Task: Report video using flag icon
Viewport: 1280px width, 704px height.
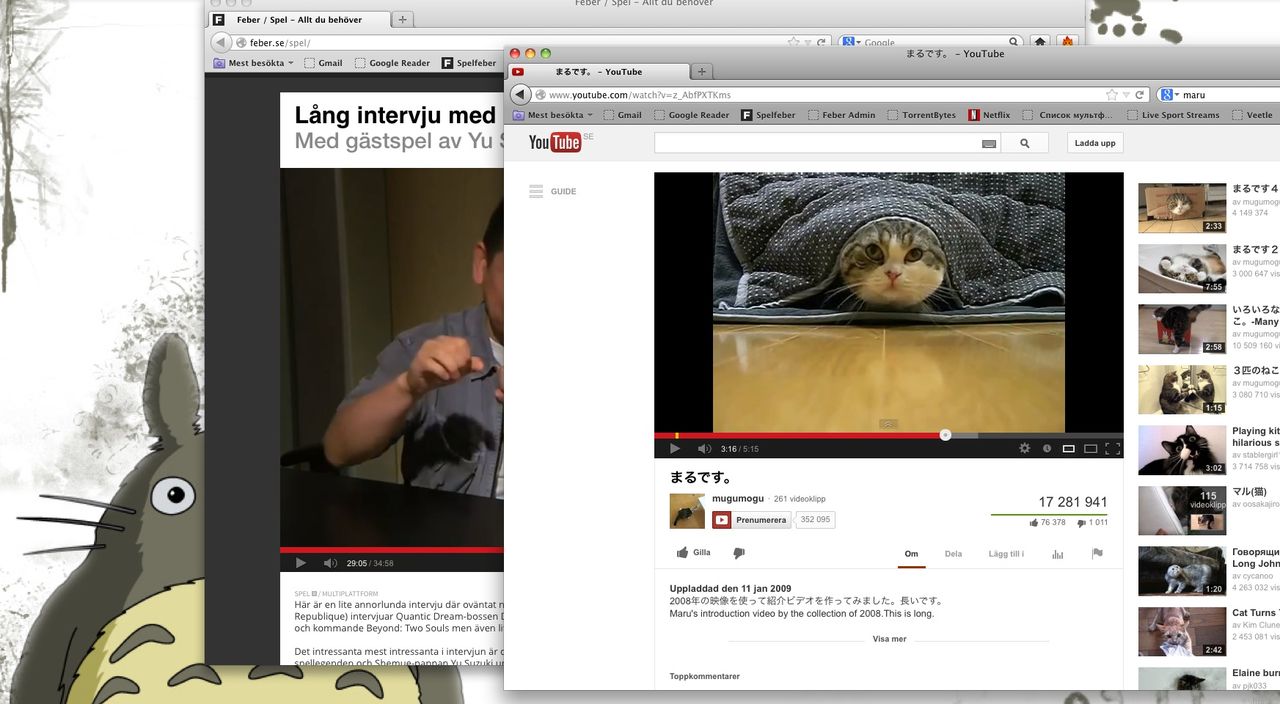Action: [x=1097, y=553]
